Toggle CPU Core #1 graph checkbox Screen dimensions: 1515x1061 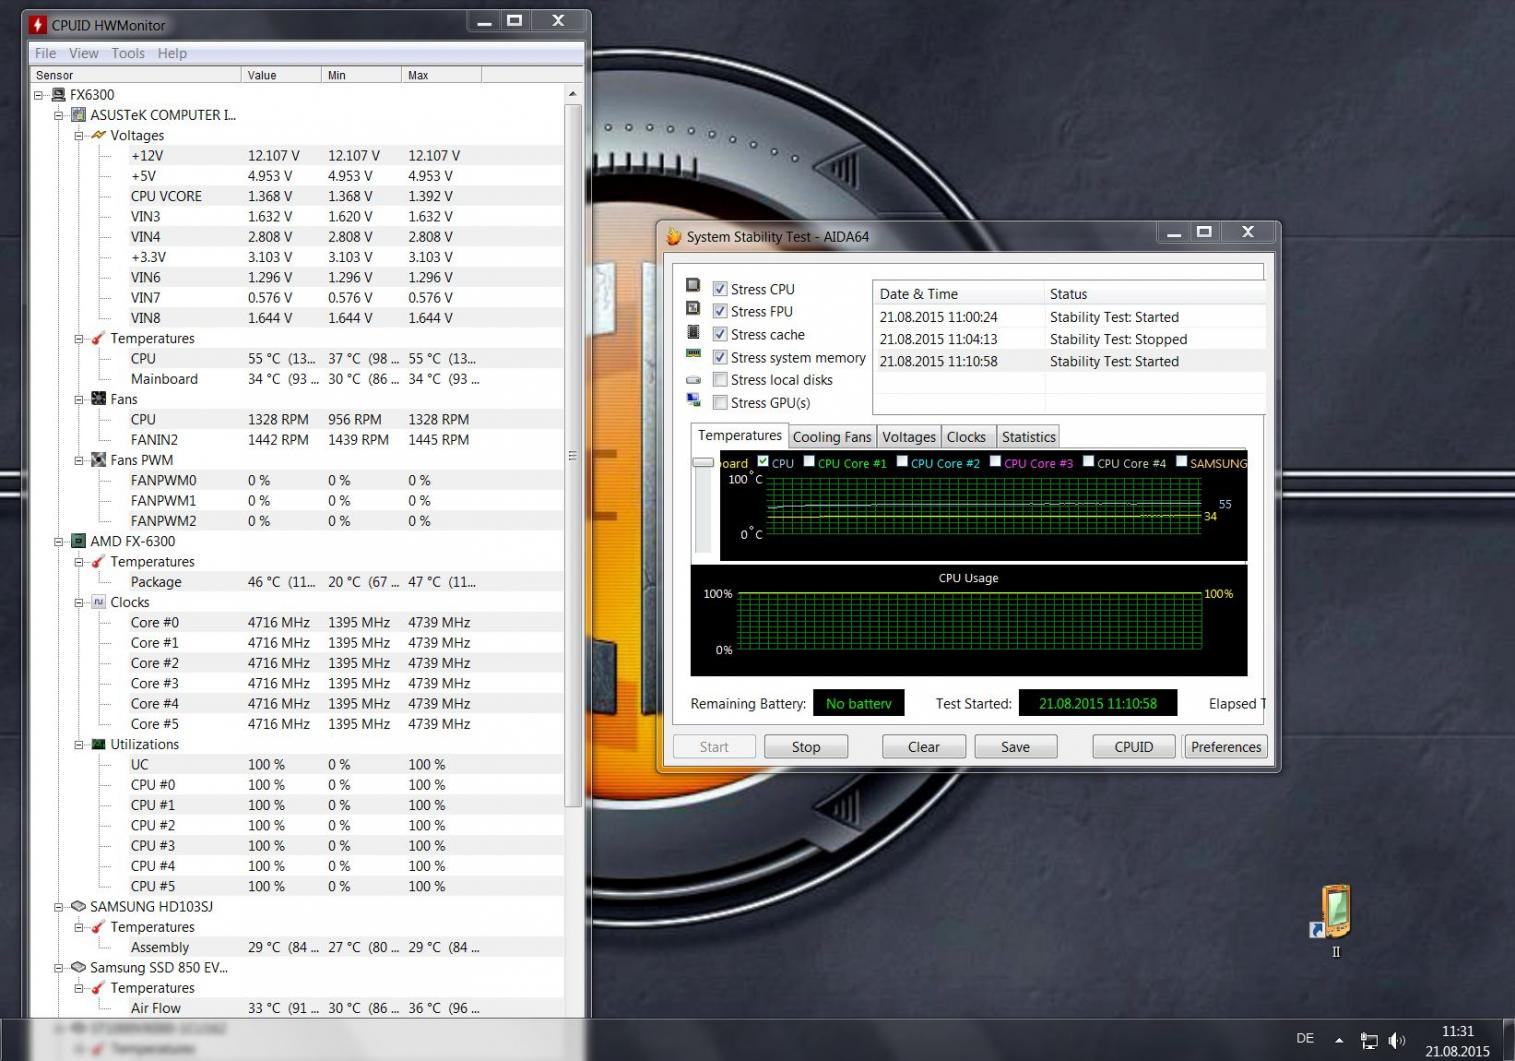[809, 462]
